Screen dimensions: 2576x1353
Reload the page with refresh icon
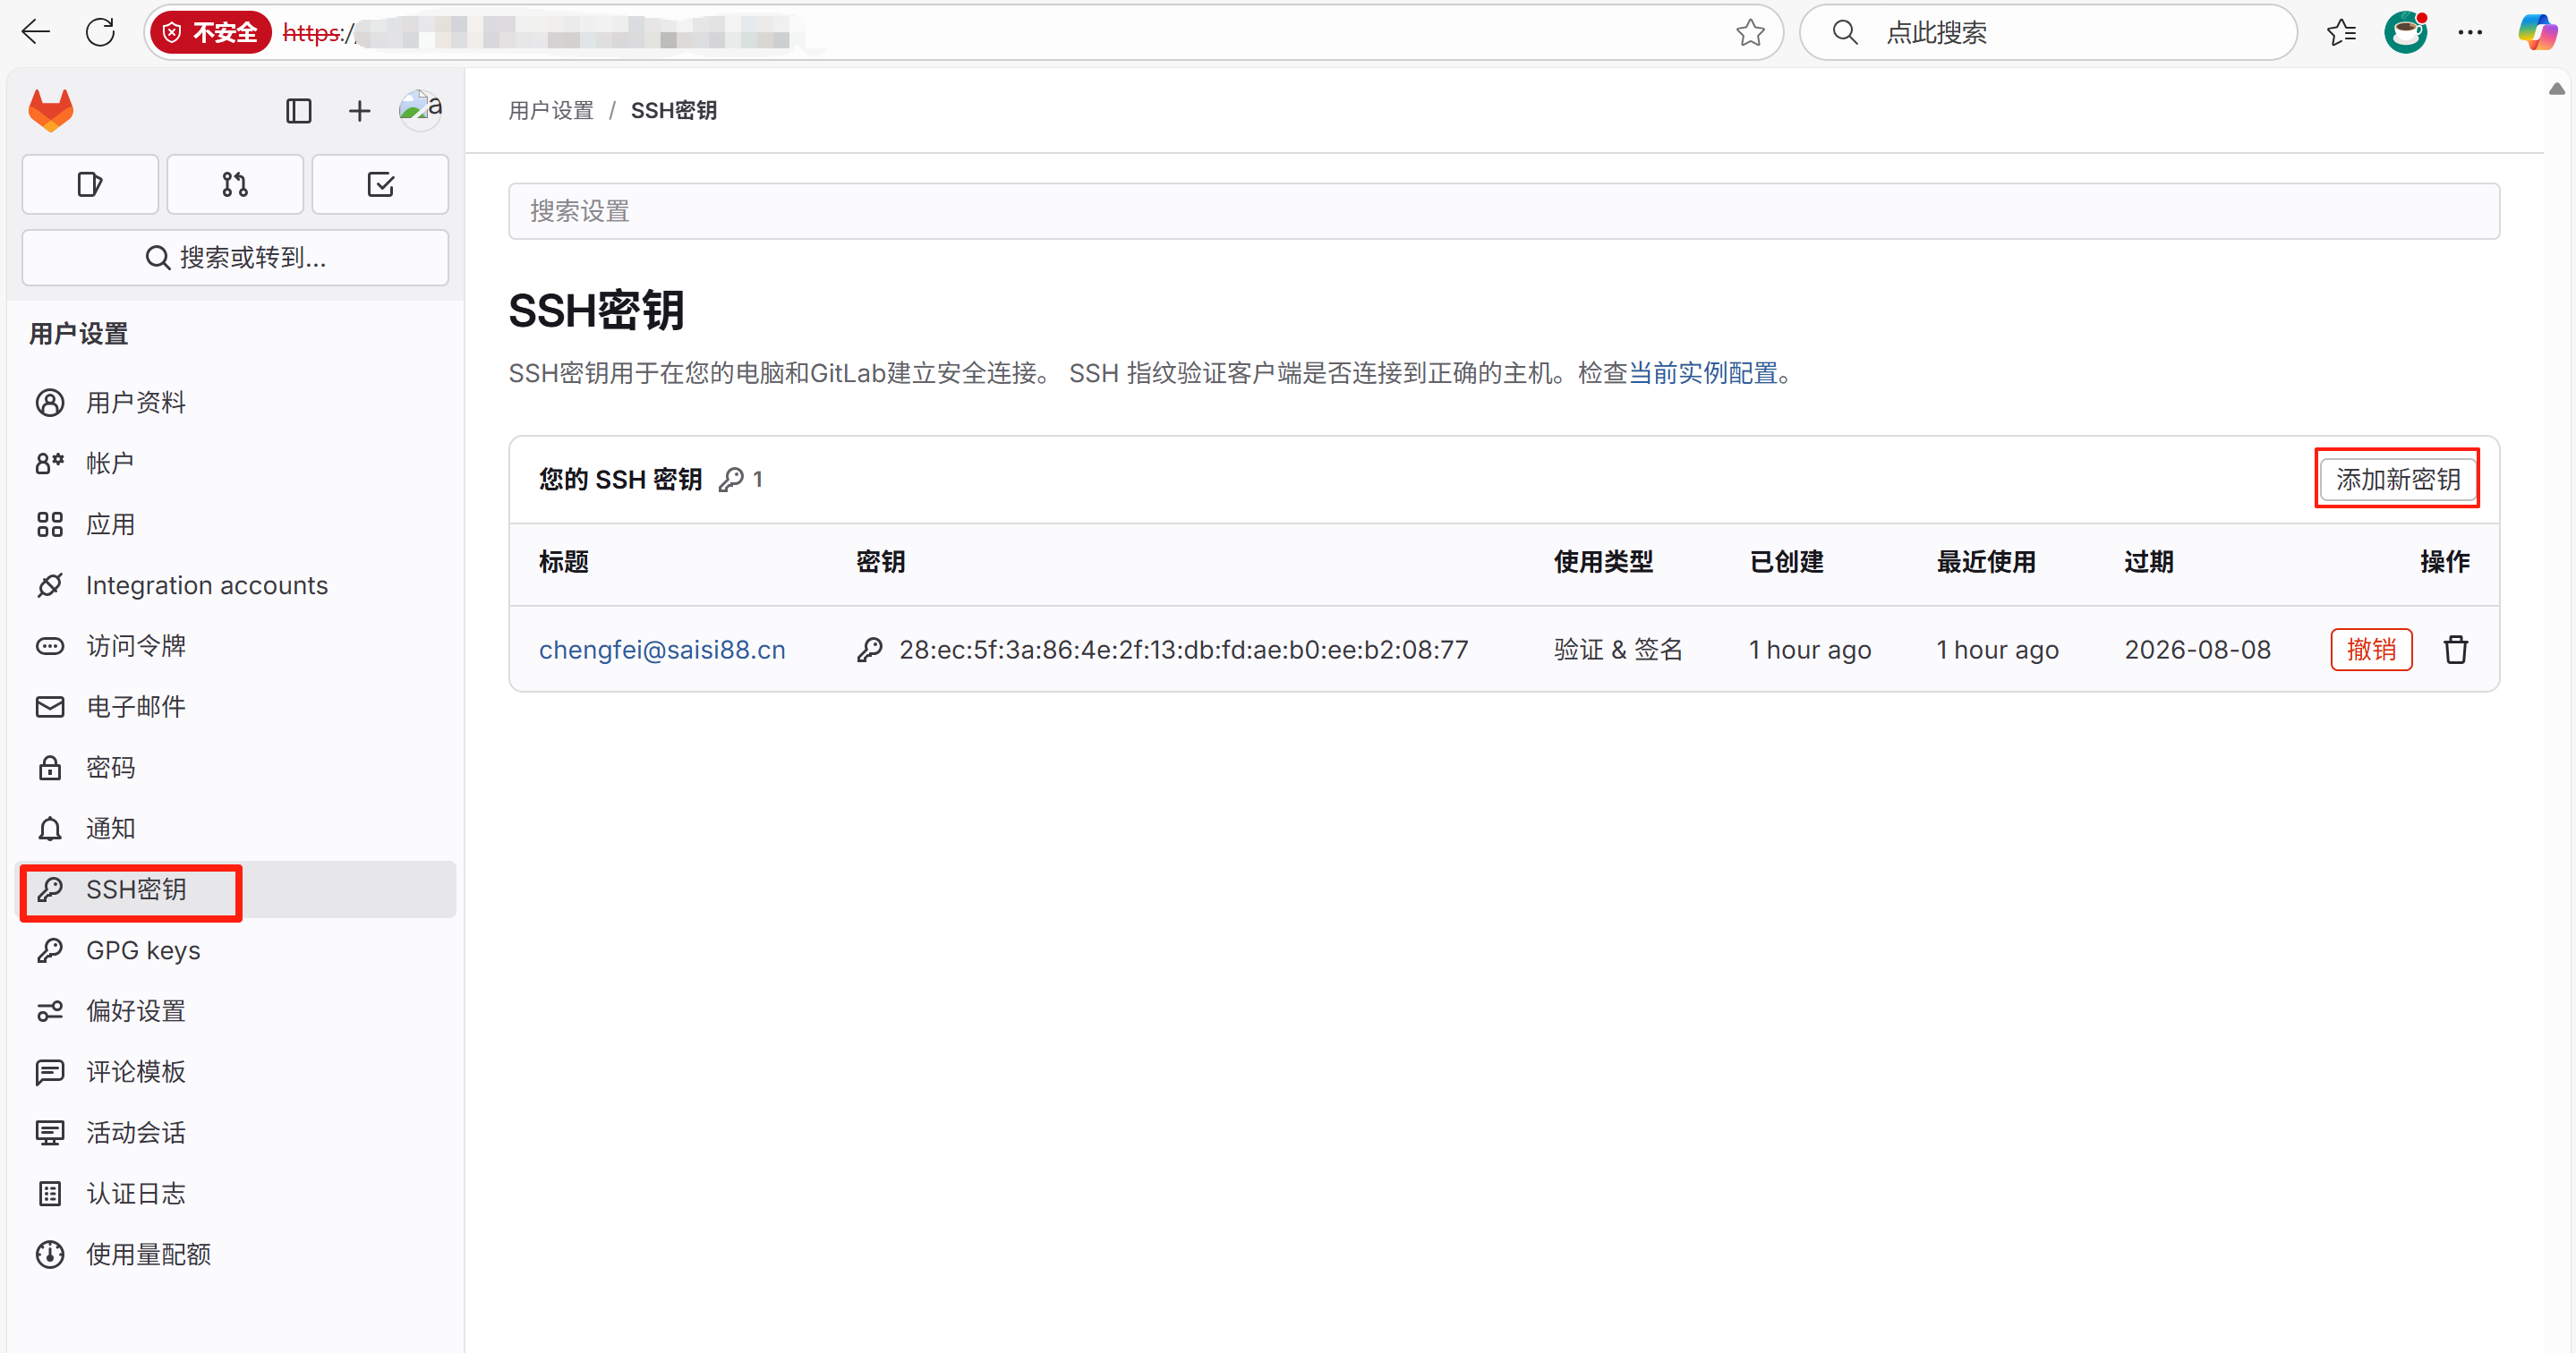tap(100, 32)
